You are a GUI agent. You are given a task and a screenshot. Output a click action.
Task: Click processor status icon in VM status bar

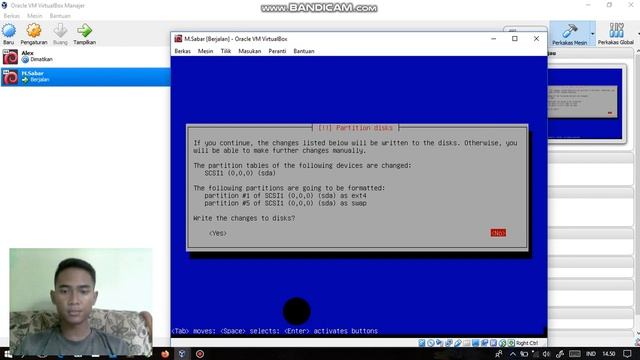493,343
